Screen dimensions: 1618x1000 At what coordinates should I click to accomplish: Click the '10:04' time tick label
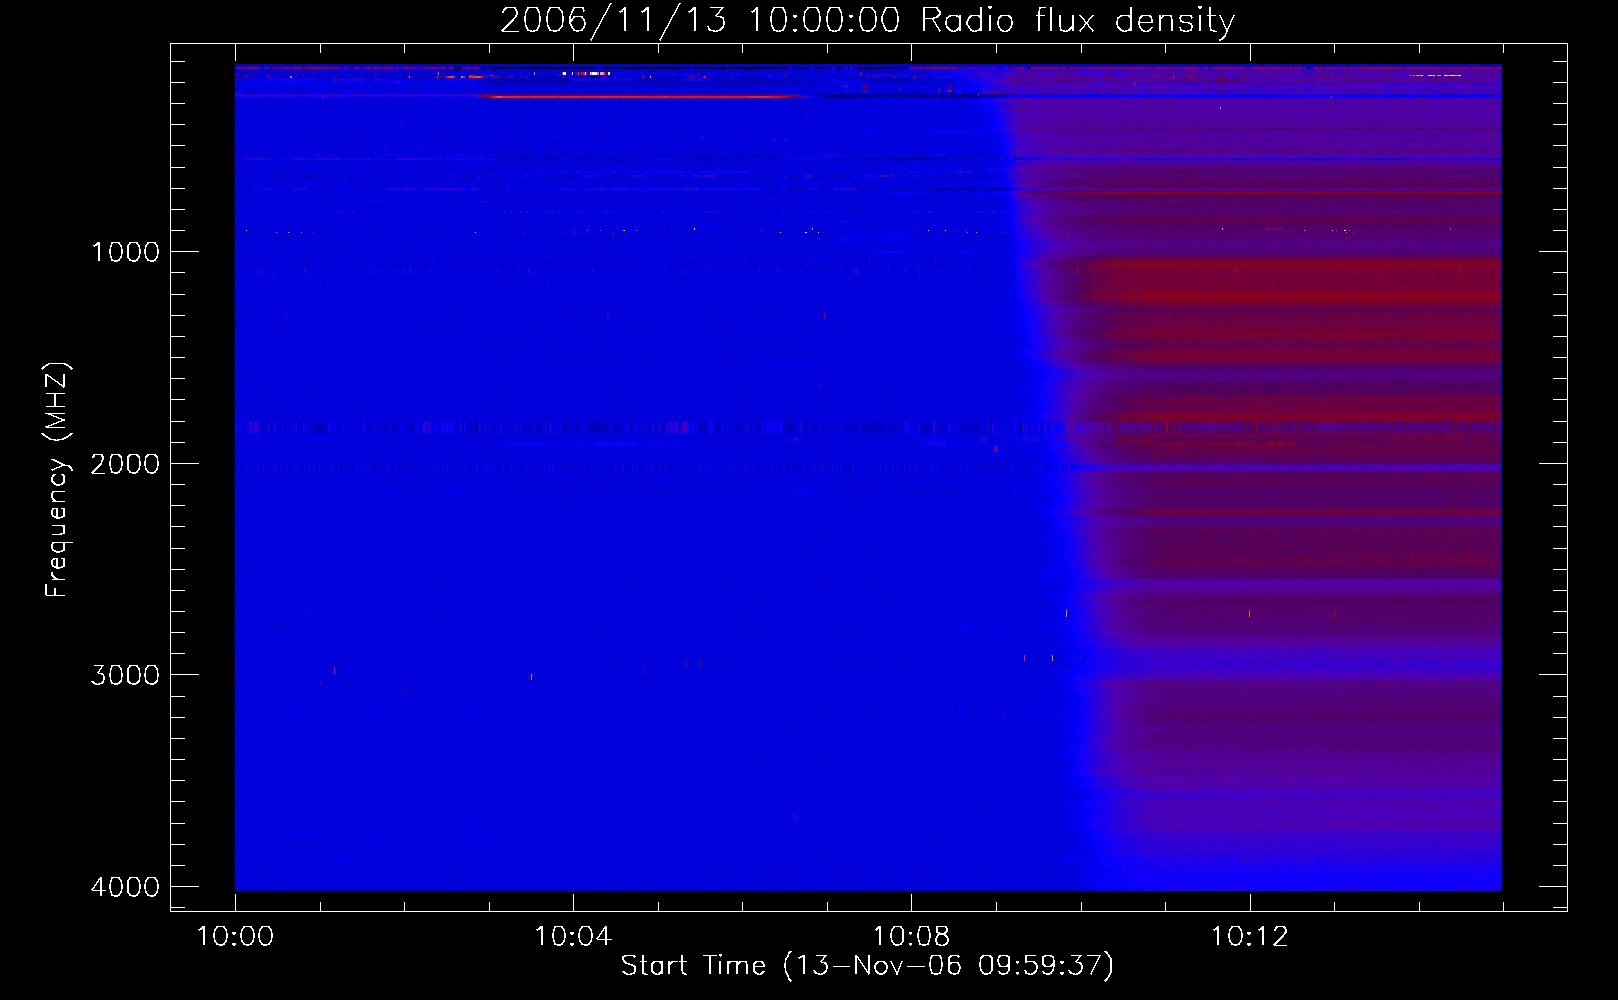coord(573,937)
